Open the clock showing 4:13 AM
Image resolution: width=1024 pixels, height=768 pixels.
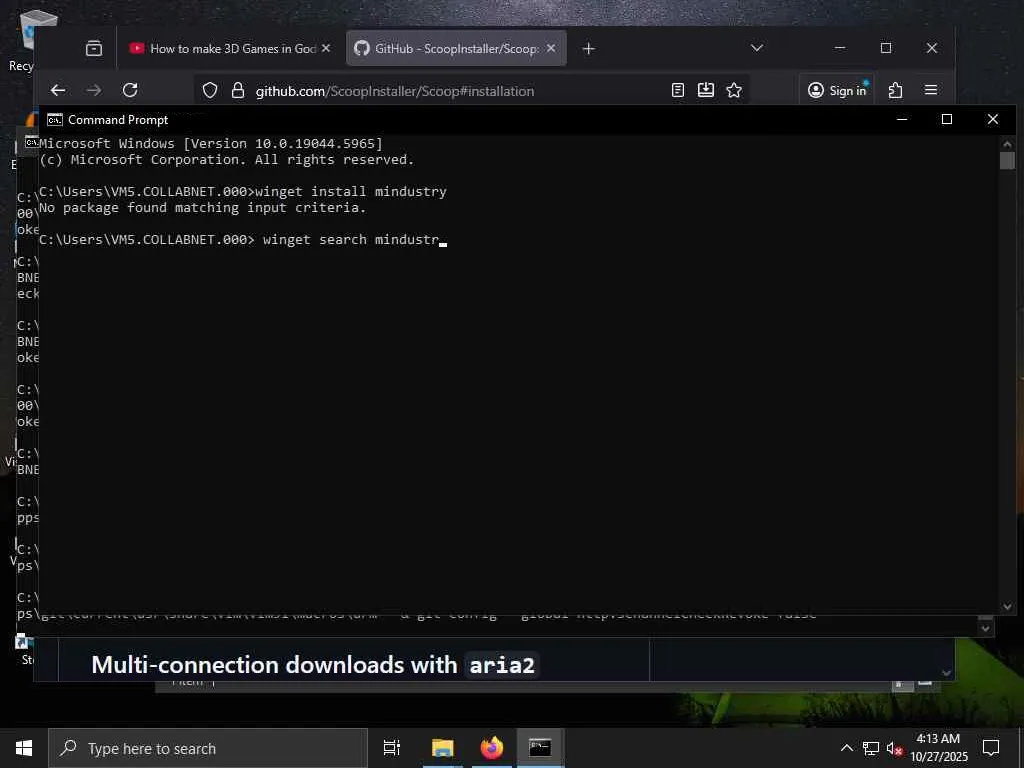click(x=938, y=748)
